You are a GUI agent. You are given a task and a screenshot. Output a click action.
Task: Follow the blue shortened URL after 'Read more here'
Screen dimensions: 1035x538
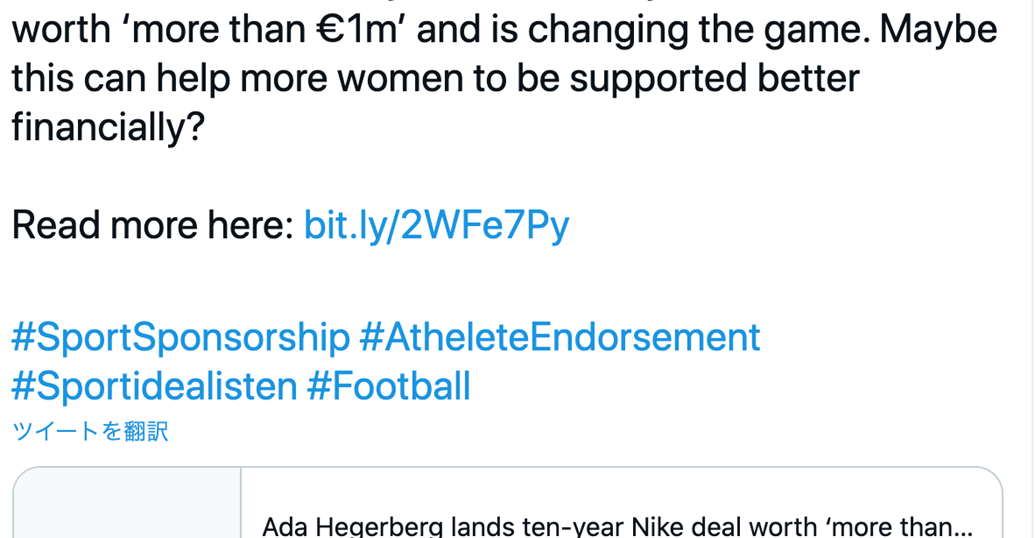click(436, 226)
